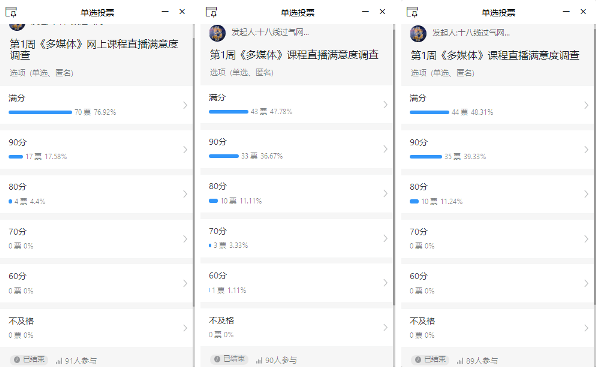Viewport: 596px width, 367px height.
Task: Click initiator avatar in the right poll
Action: coord(418,33)
